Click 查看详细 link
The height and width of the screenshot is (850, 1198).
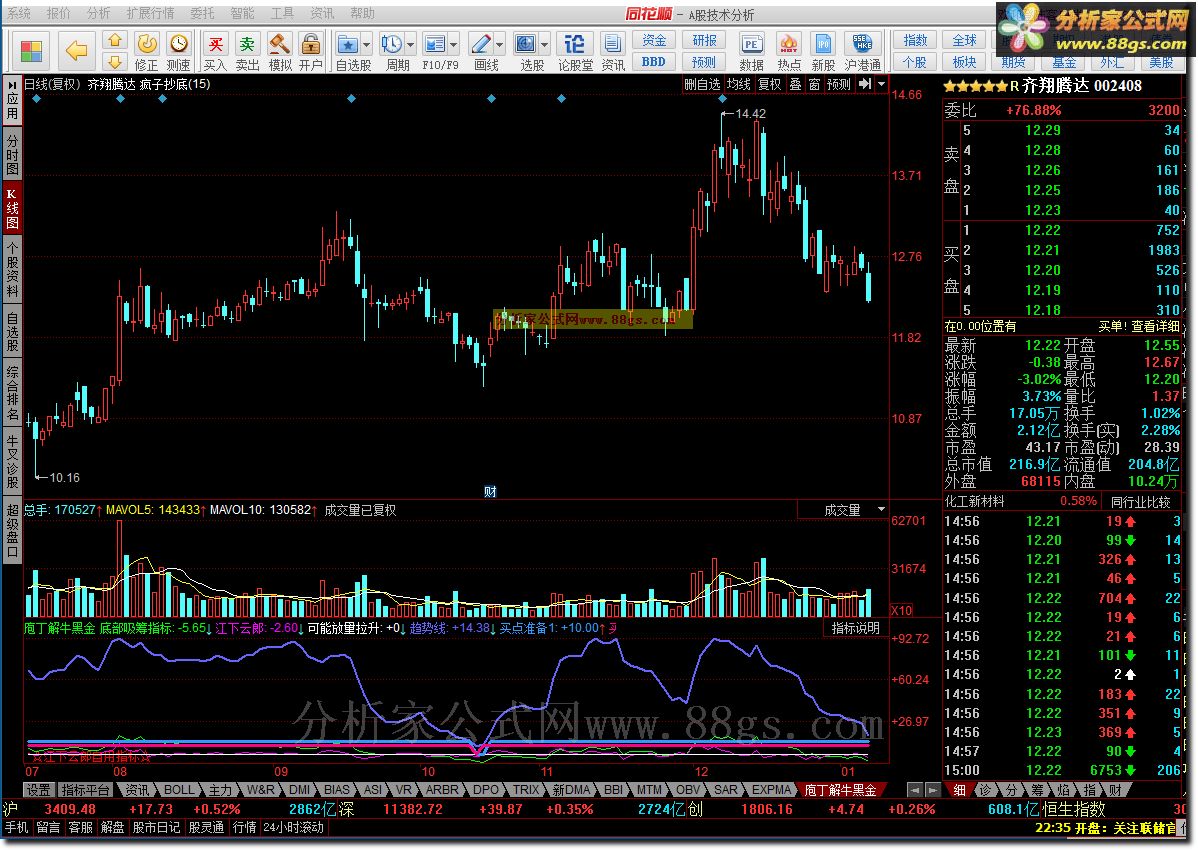pos(1156,326)
